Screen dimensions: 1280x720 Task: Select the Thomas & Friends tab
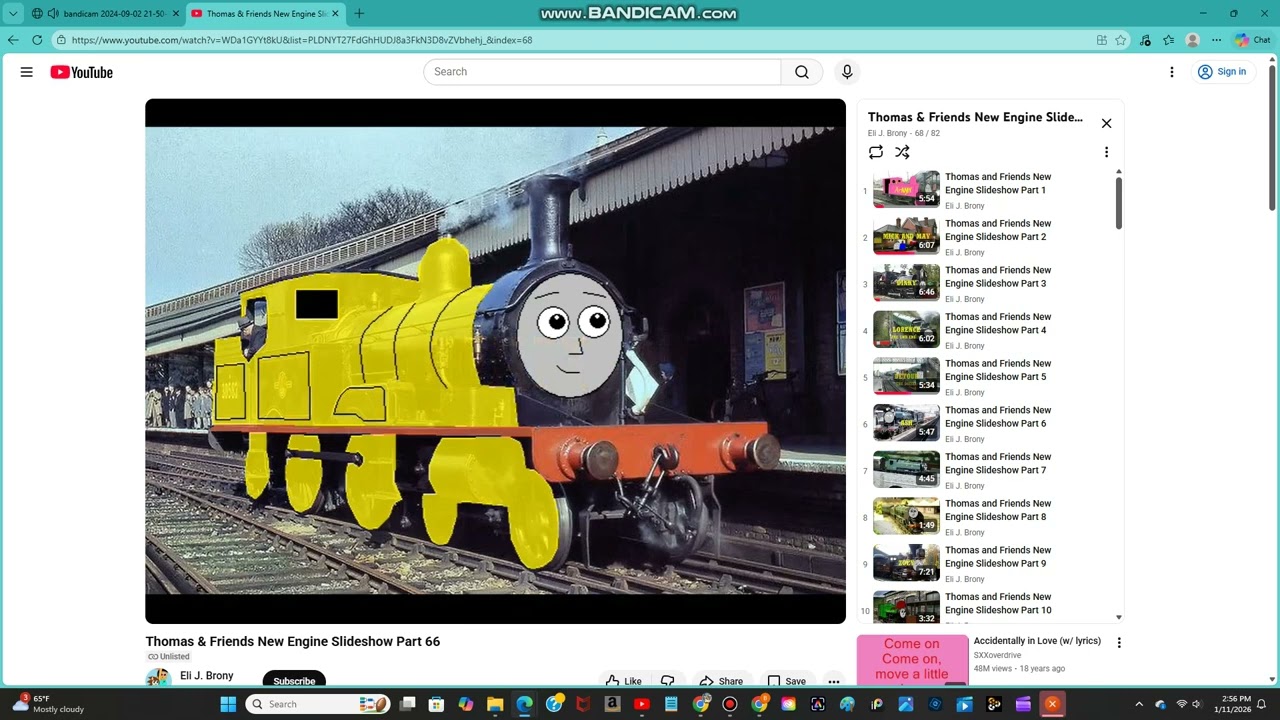[x=265, y=13]
